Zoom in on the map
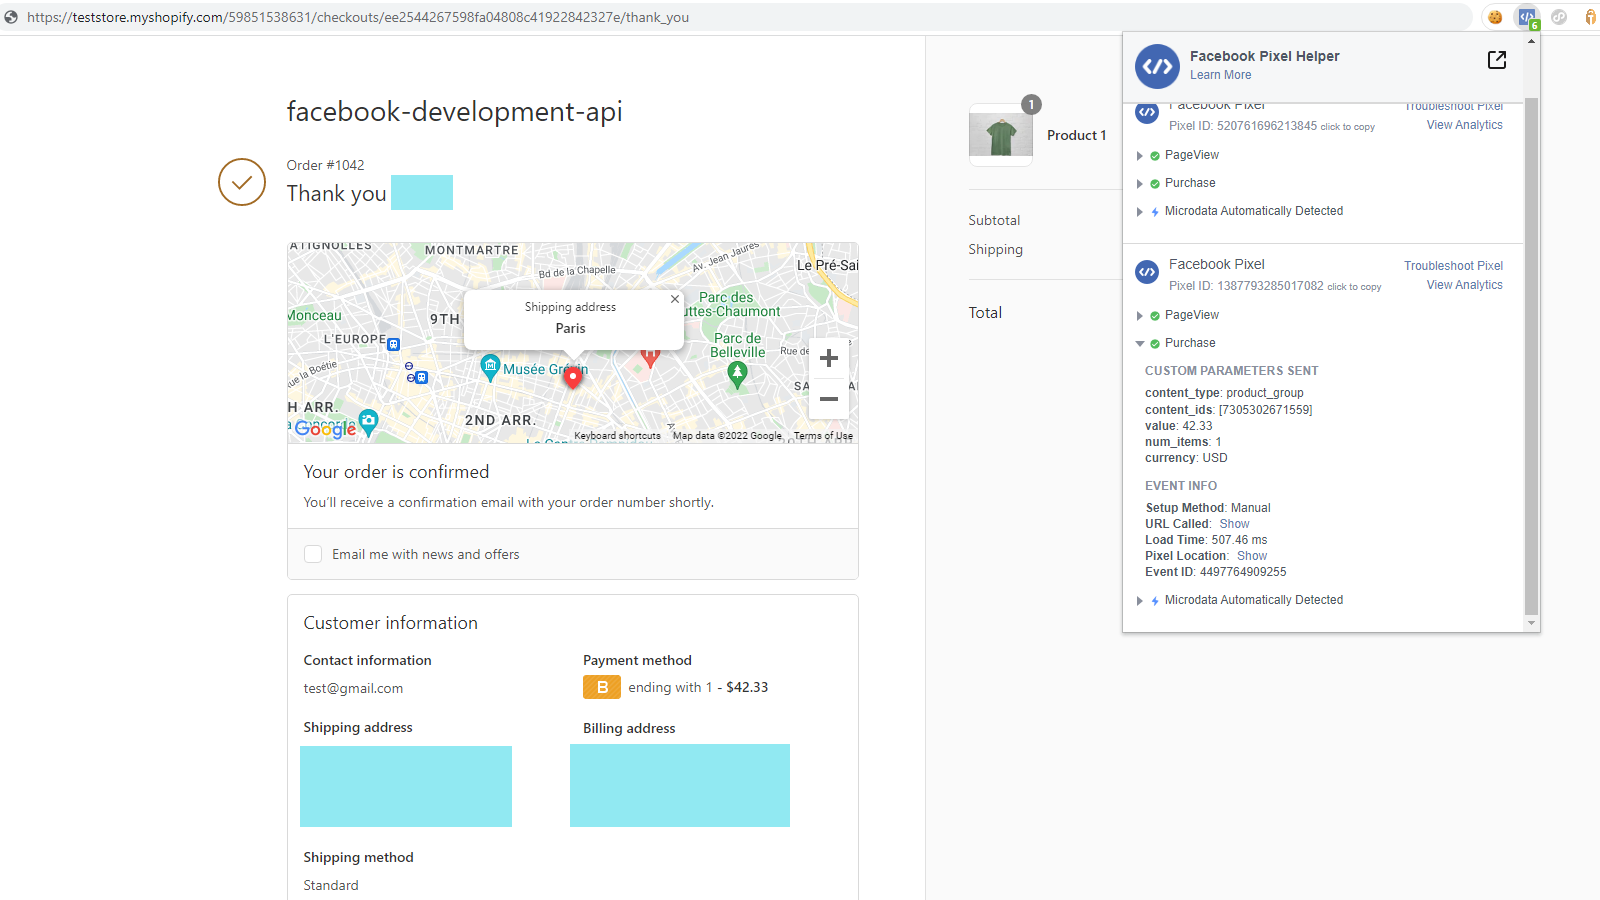The width and height of the screenshot is (1600, 900). (829, 358)
